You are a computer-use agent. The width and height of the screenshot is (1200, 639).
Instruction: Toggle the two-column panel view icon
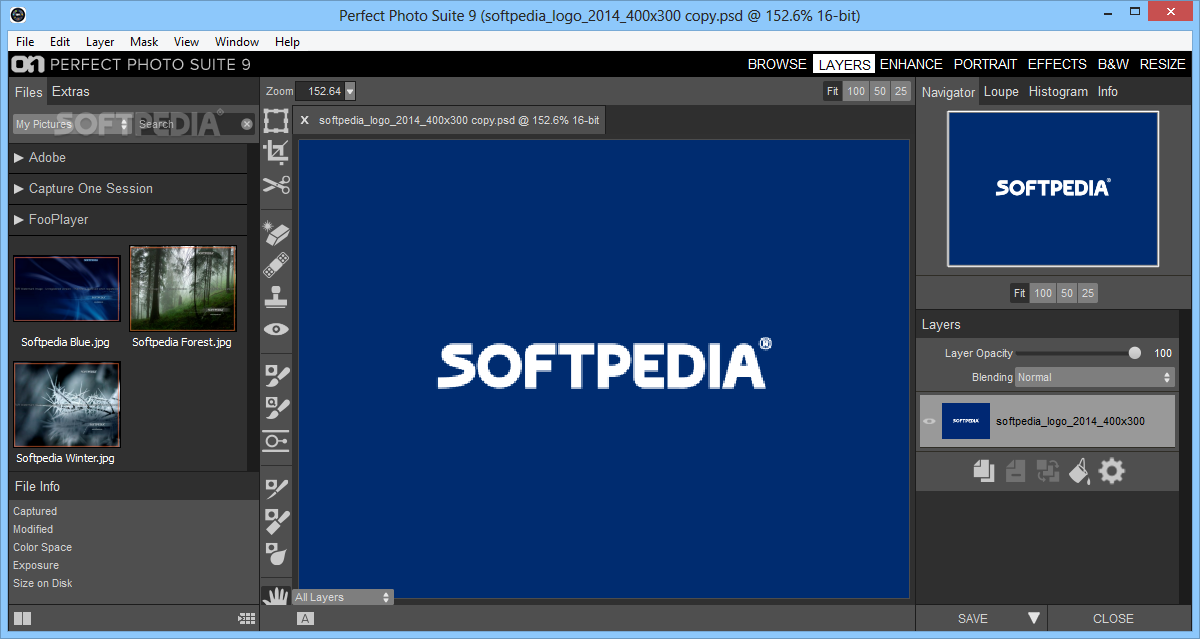(x=22, y=619)
